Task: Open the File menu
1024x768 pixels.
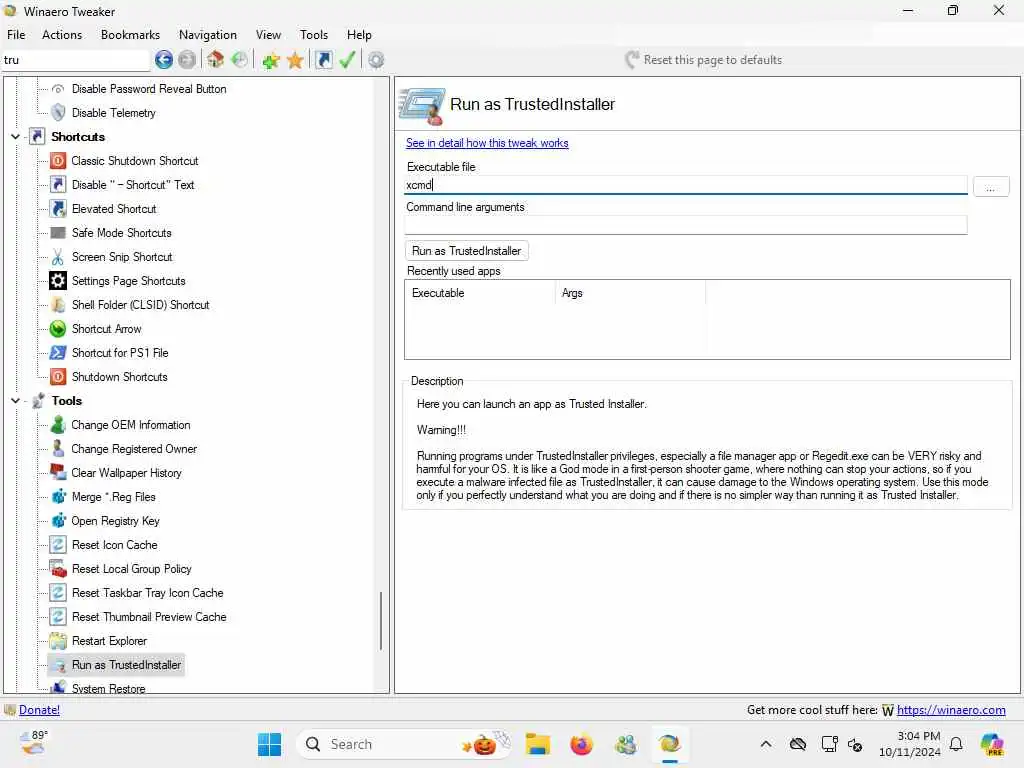Action: (16, 35)
